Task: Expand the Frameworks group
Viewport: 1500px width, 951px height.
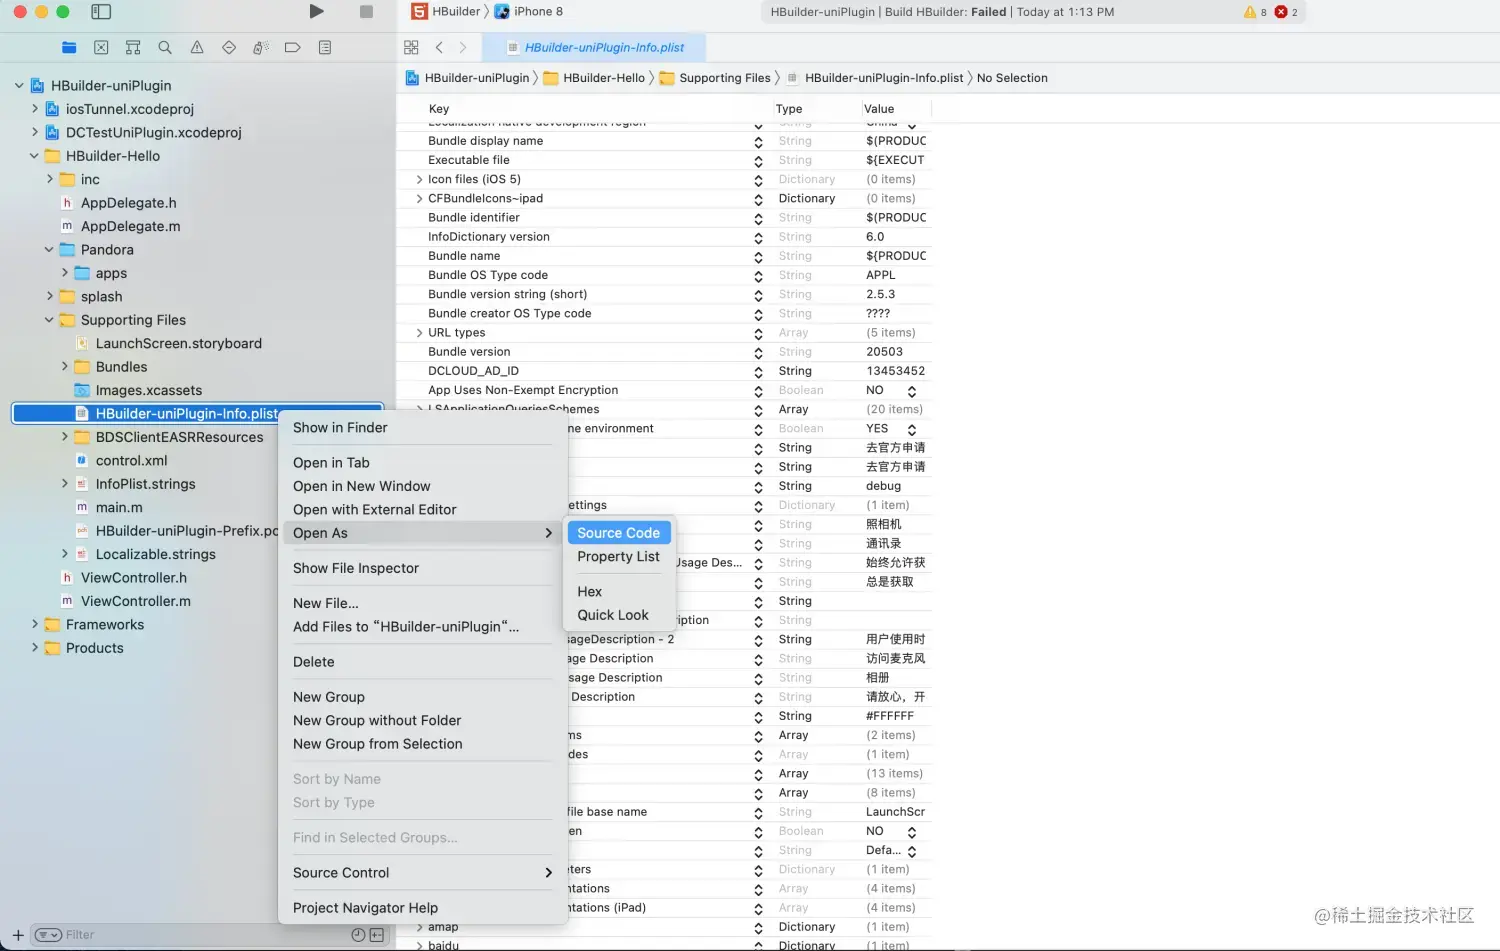Action: [34, 624]
